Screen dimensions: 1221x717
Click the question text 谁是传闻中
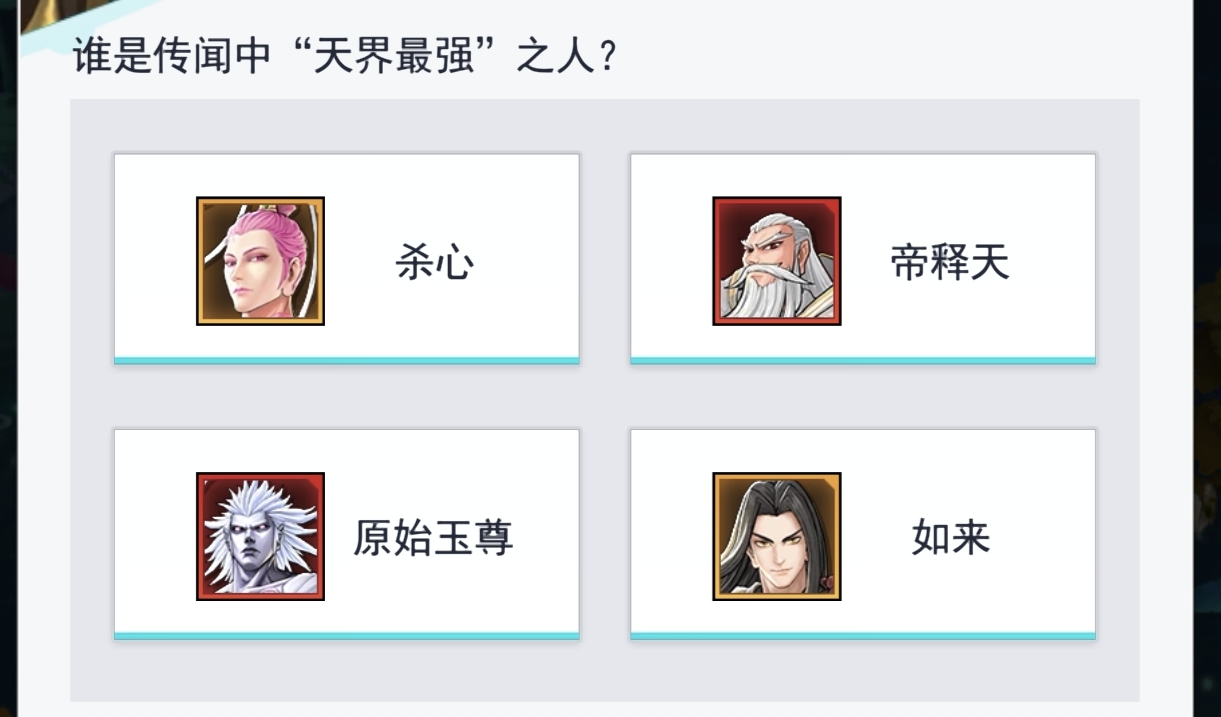click(x=170, y=57)
